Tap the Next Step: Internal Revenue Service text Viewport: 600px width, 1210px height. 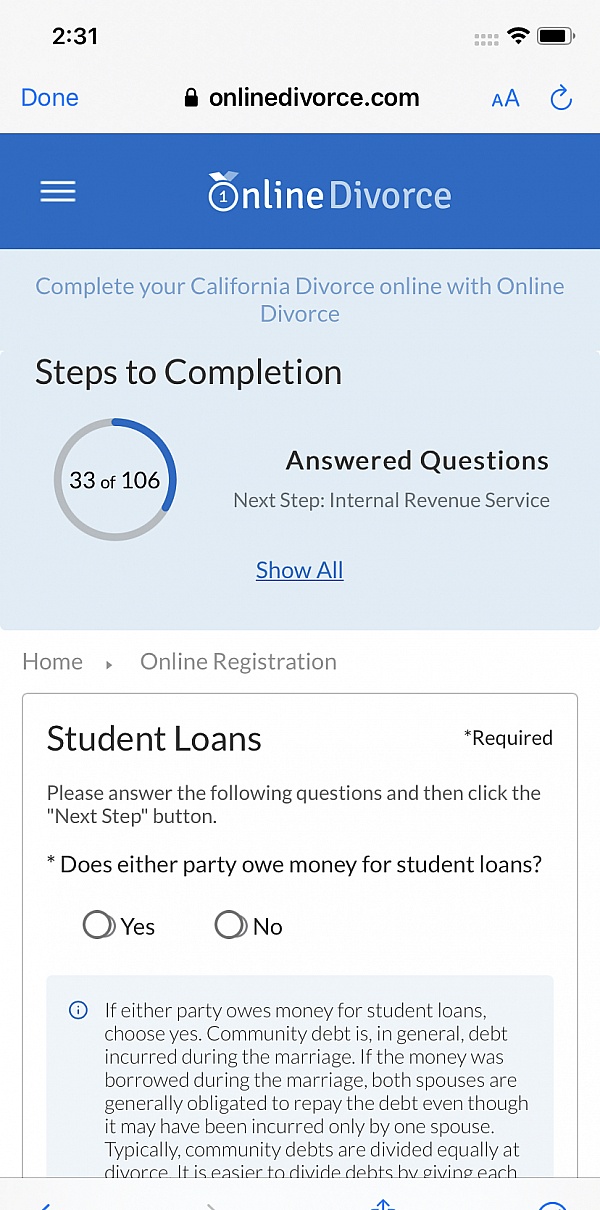tap(391, 500)
